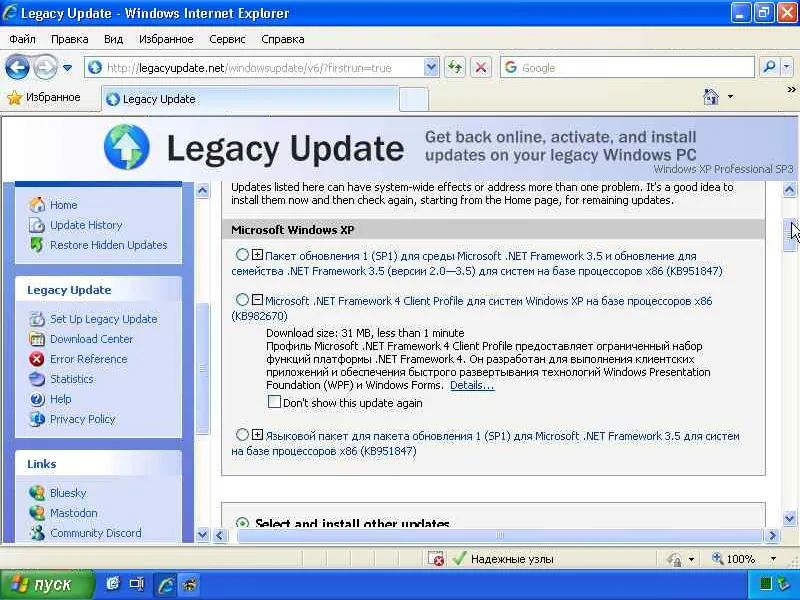Open the Home button dropdown arrow
Screen dimensions: 800x600
pyautogui.click(x=730, y=96)
